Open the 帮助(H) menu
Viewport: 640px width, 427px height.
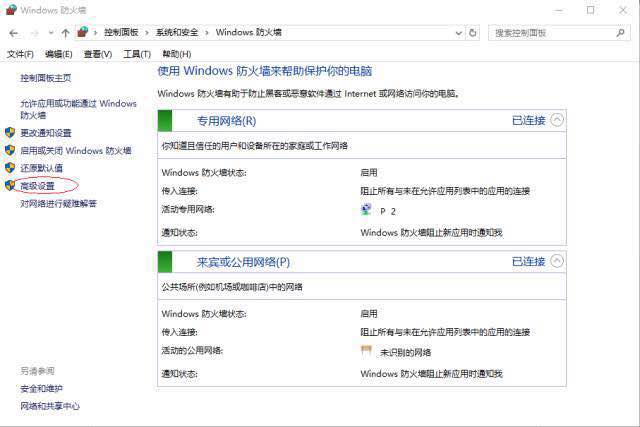coord(177,54)
